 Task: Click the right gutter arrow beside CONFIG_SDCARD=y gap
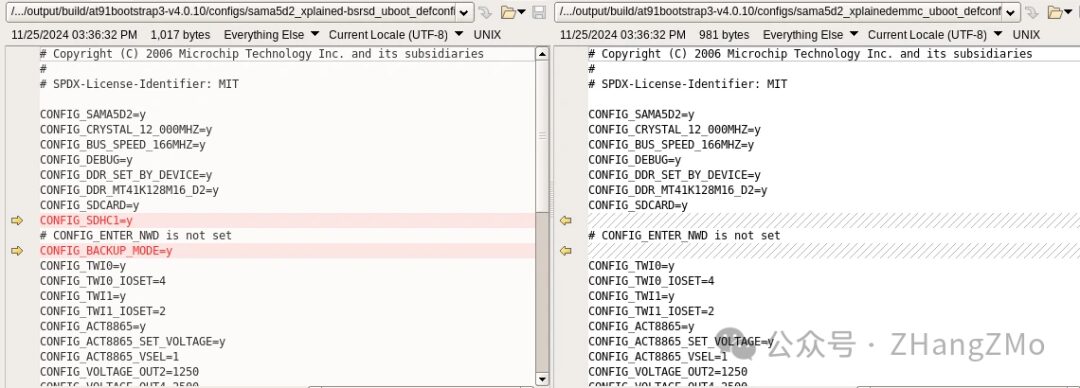565,221
